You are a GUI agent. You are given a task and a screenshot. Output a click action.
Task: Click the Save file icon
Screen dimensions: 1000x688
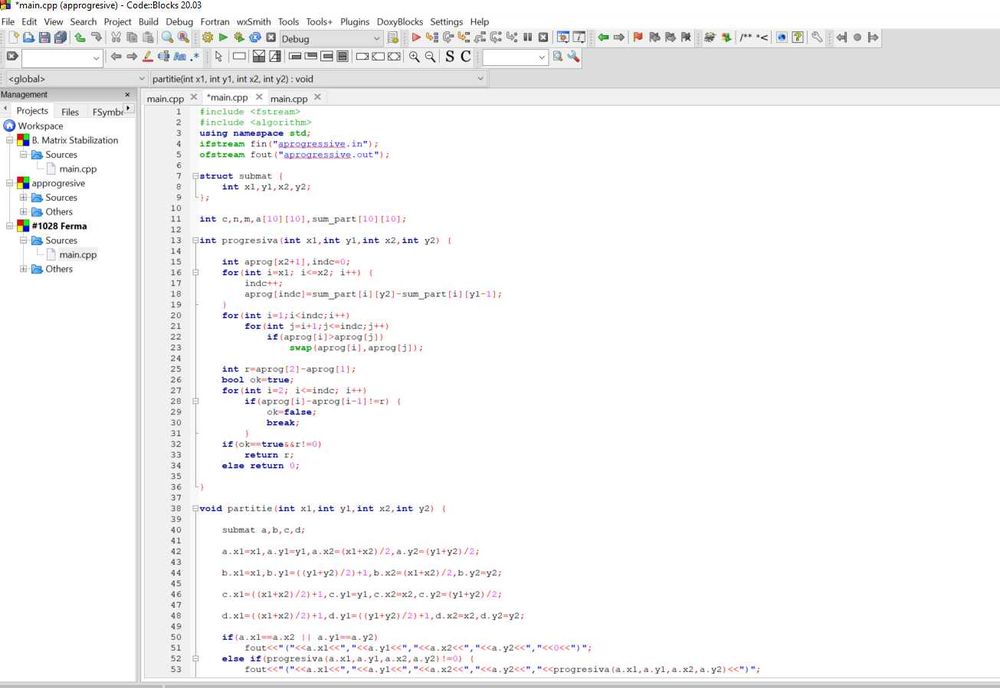(44, 38)
